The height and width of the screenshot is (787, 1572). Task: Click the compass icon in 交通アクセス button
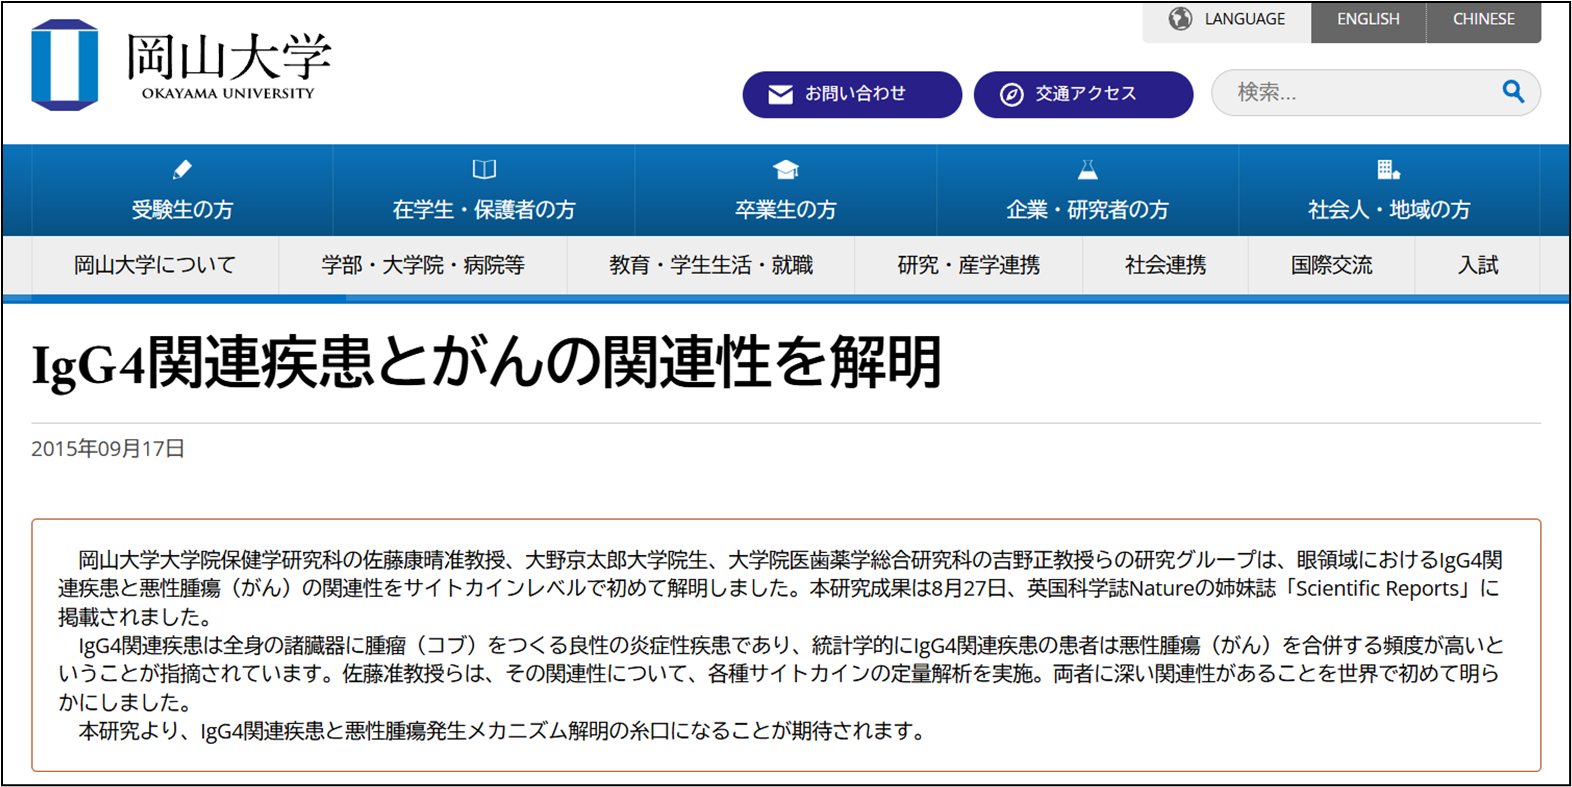(x=1011, y=94)
